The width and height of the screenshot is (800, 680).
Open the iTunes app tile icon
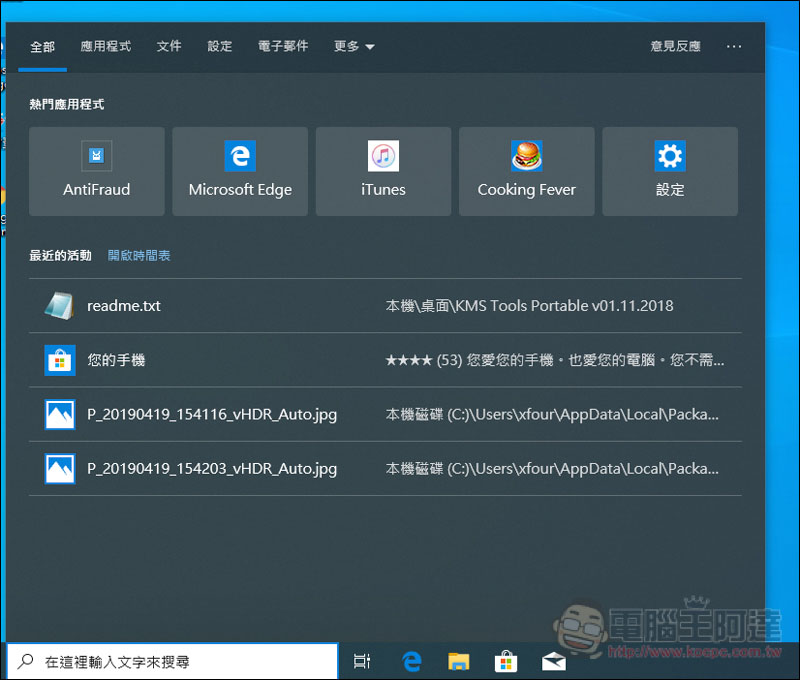pyautogui.click(x=383, y=156)
